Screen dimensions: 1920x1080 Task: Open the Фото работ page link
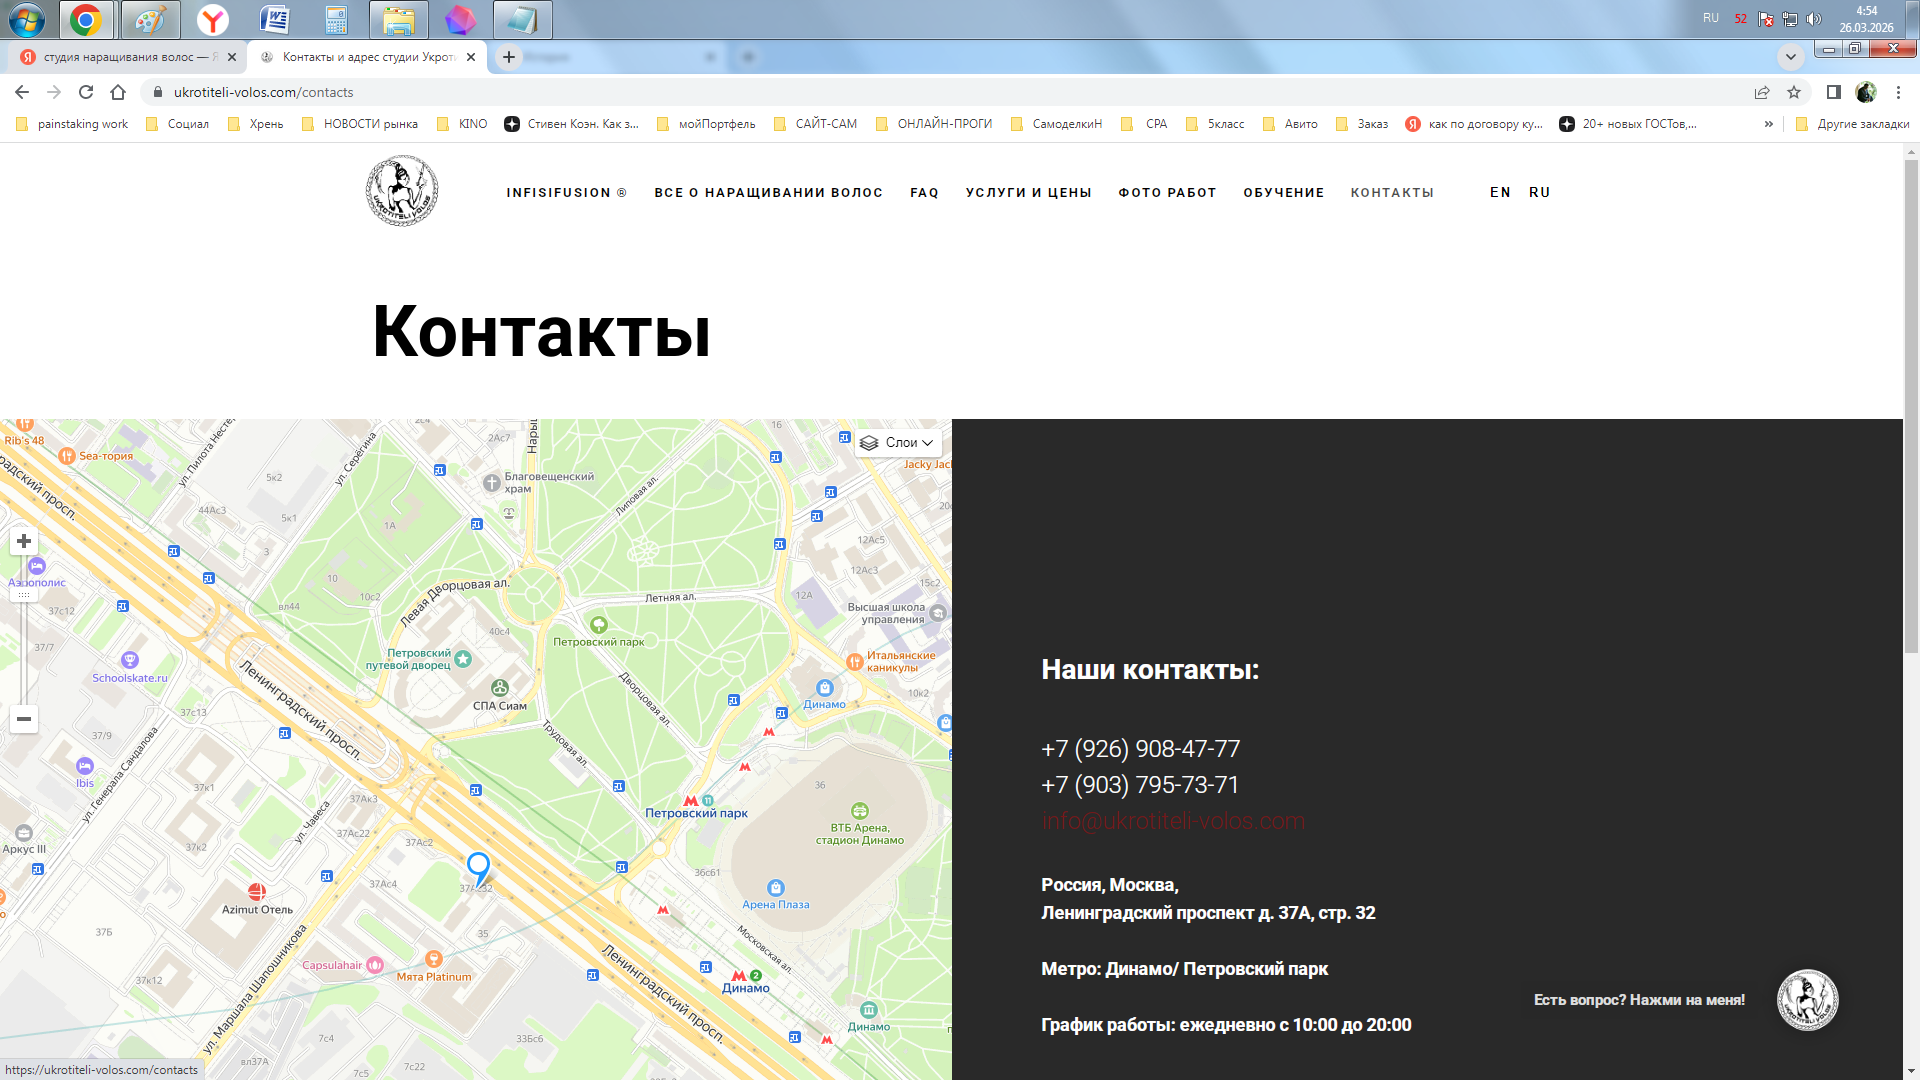coord(1167,192)
